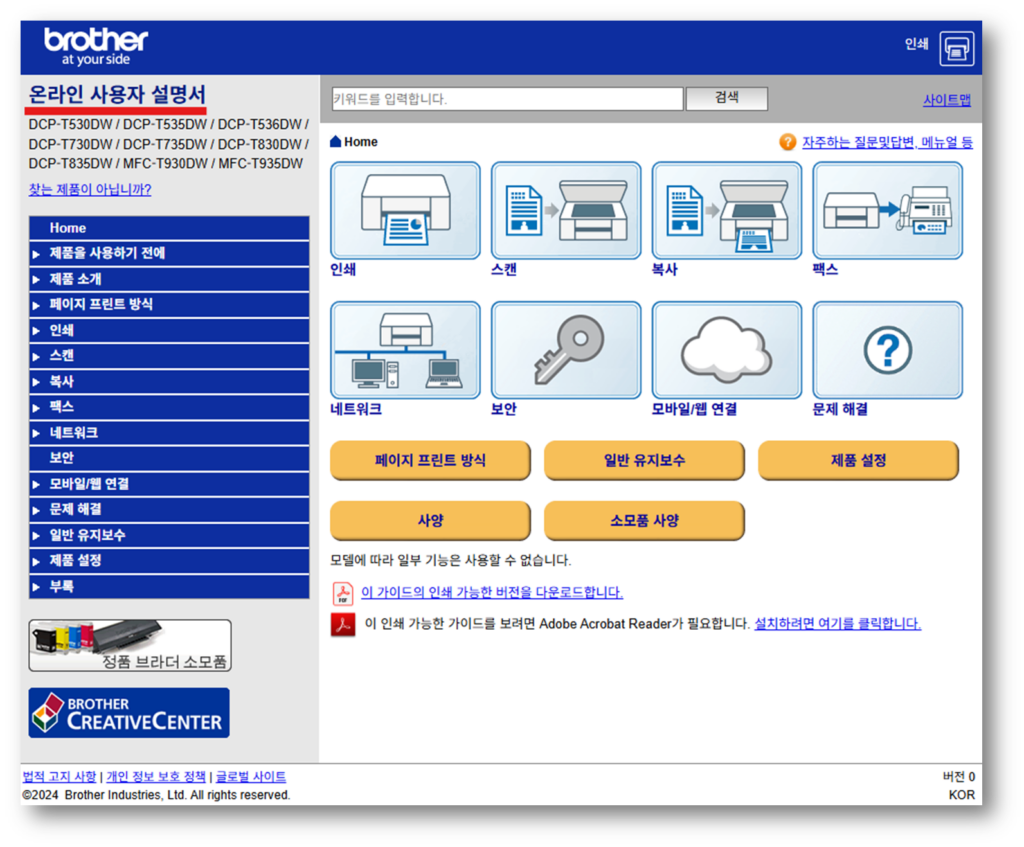1024x847 pixels.
Task: Expand the 스캔 sidebar section
Action: click(x=169, y=356)
